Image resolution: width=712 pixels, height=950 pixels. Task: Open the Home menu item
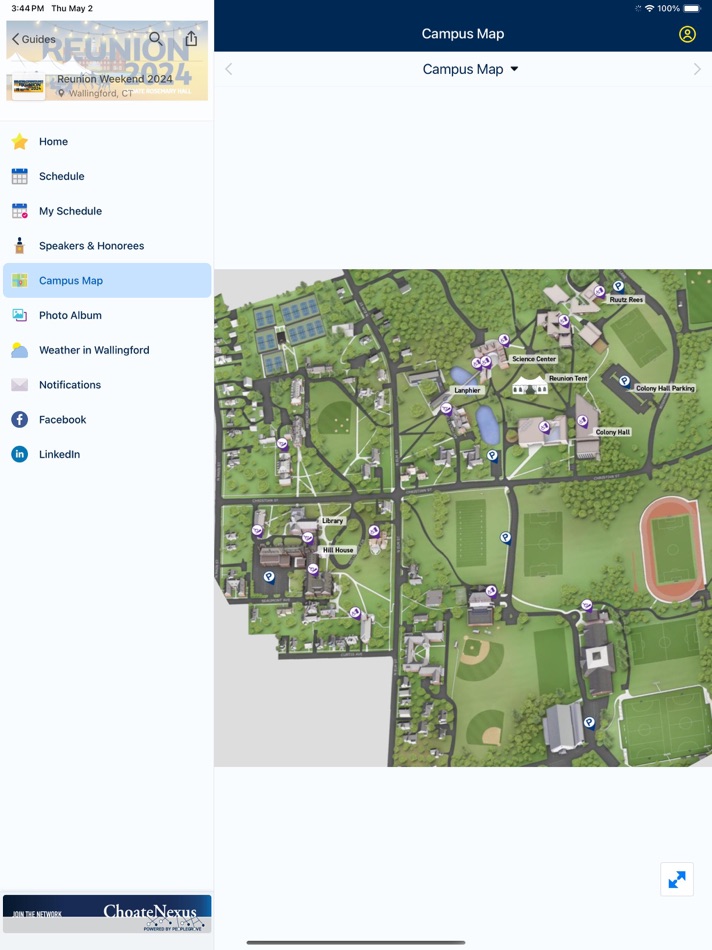107,141
